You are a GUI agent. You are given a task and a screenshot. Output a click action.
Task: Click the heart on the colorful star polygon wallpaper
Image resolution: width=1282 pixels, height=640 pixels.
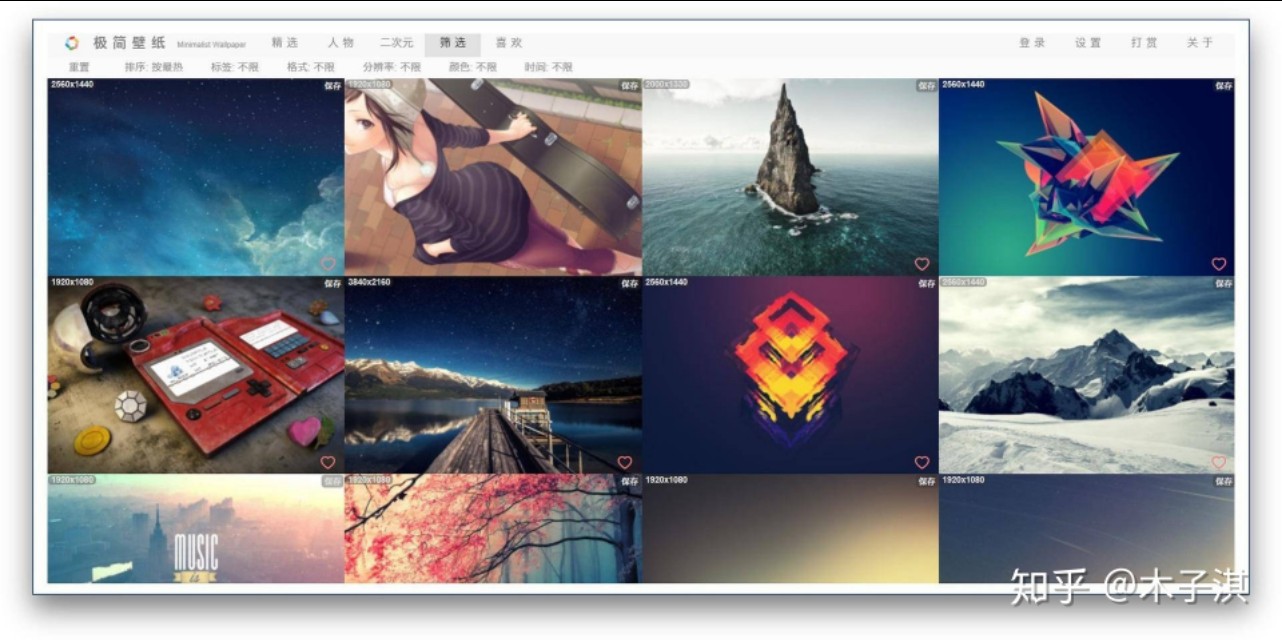1218,264
